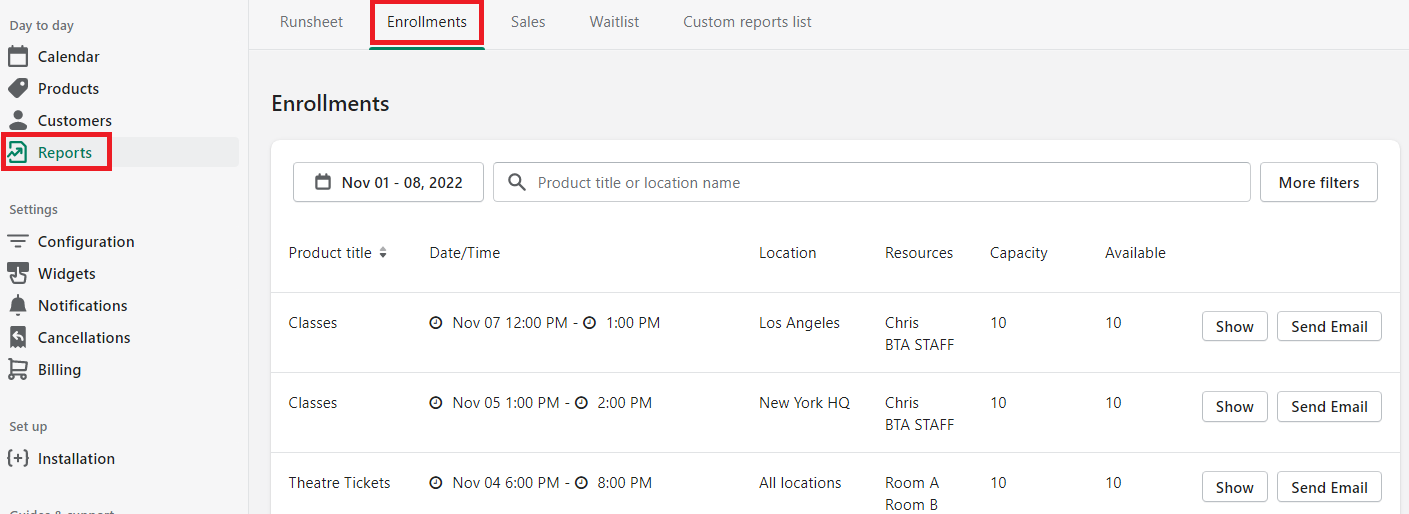
Task: Click the Enrollments page heading
Action: 330,103
